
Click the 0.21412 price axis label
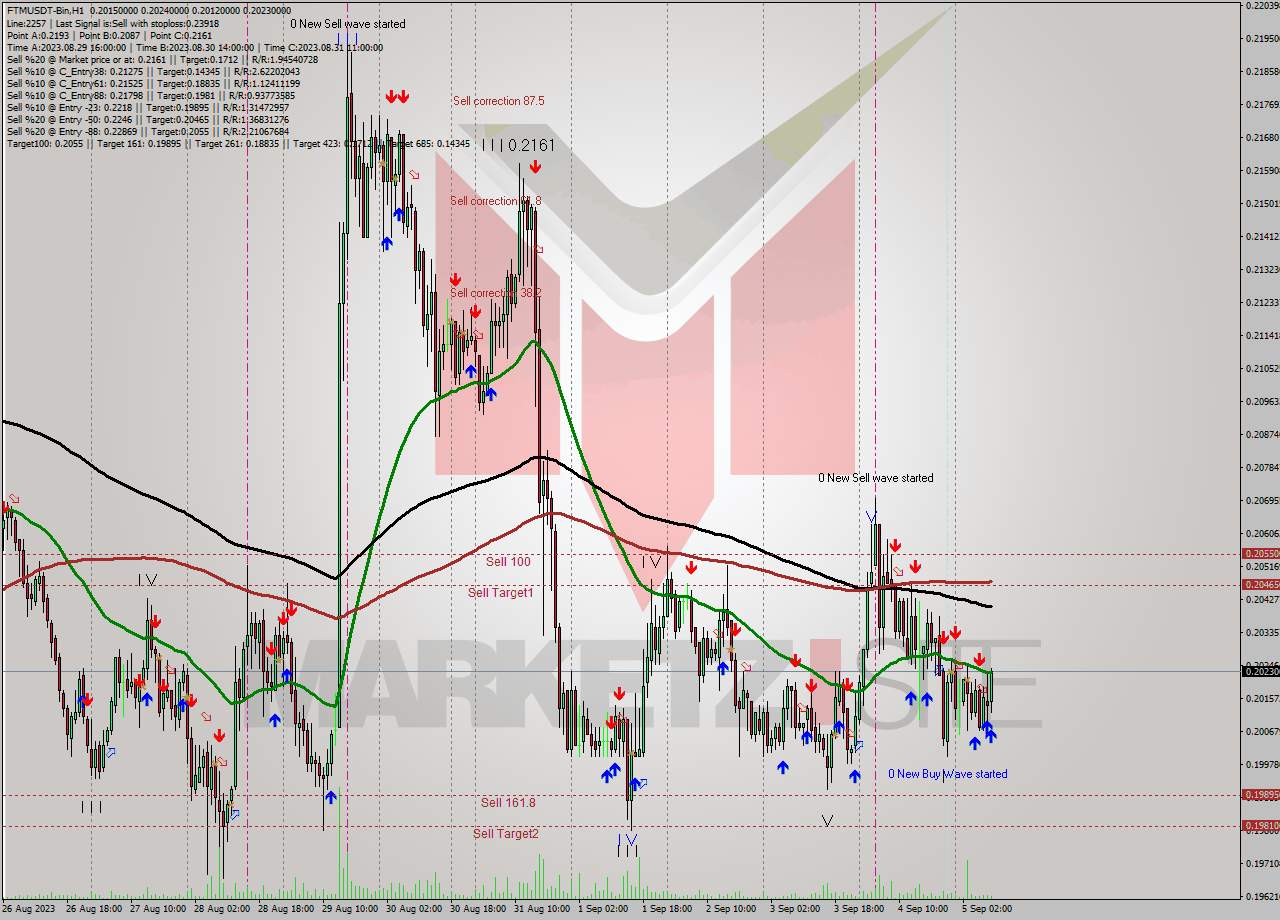click(1264, 236)
